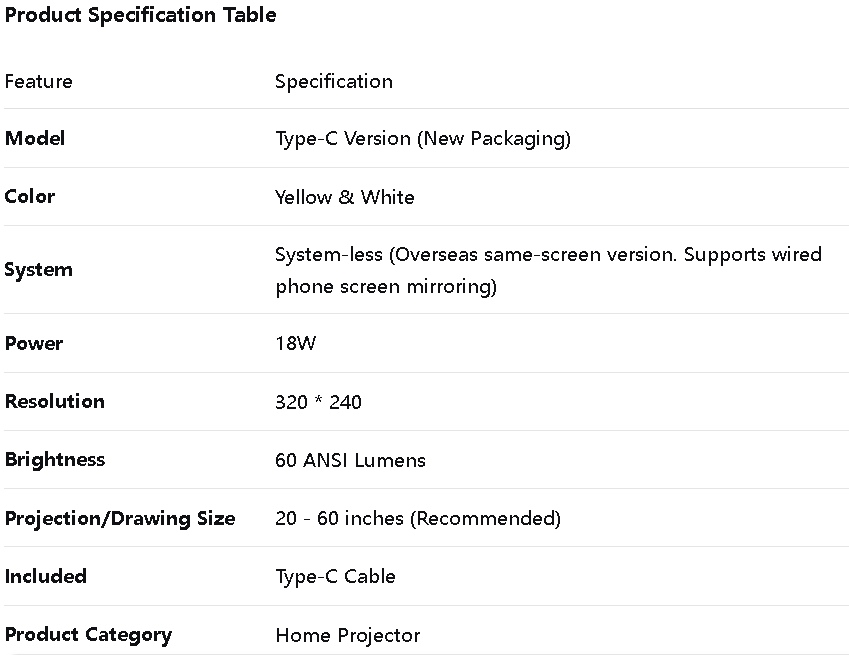
Task: Select the Projection/Drawing Size label
Action: tap(120, 518)
